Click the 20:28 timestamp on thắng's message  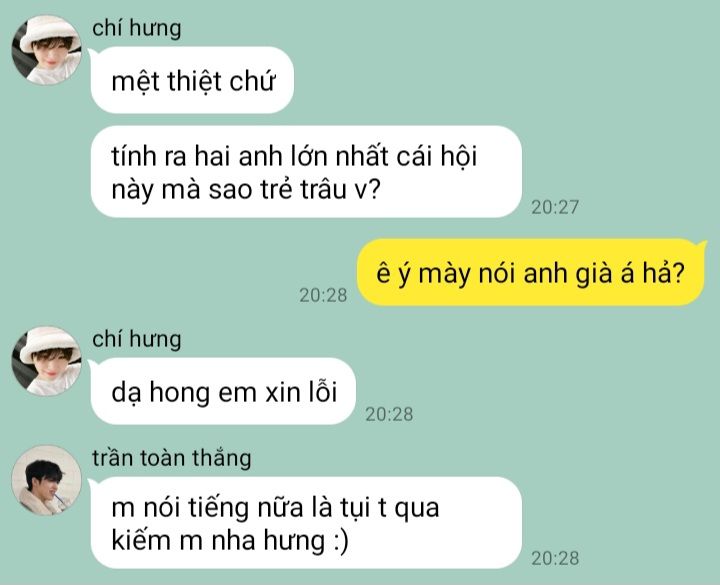click(x=555, y=558)
